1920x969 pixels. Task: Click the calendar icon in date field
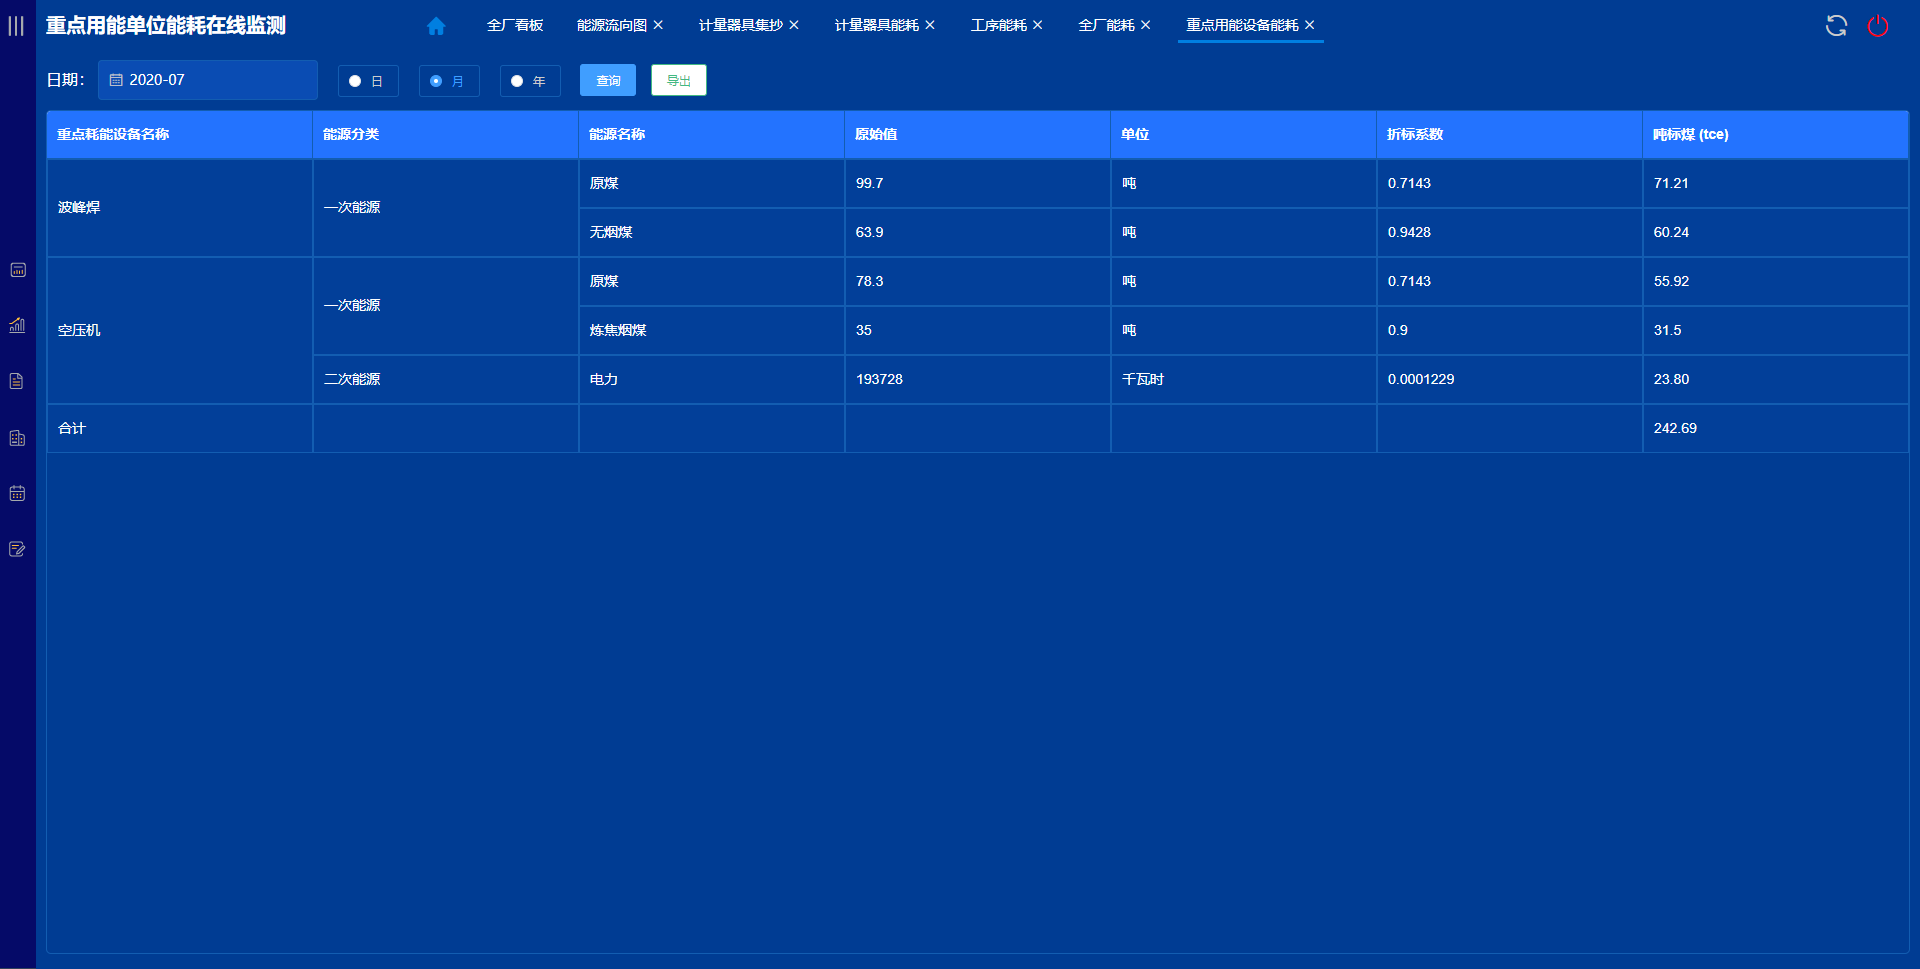(116, 80)
